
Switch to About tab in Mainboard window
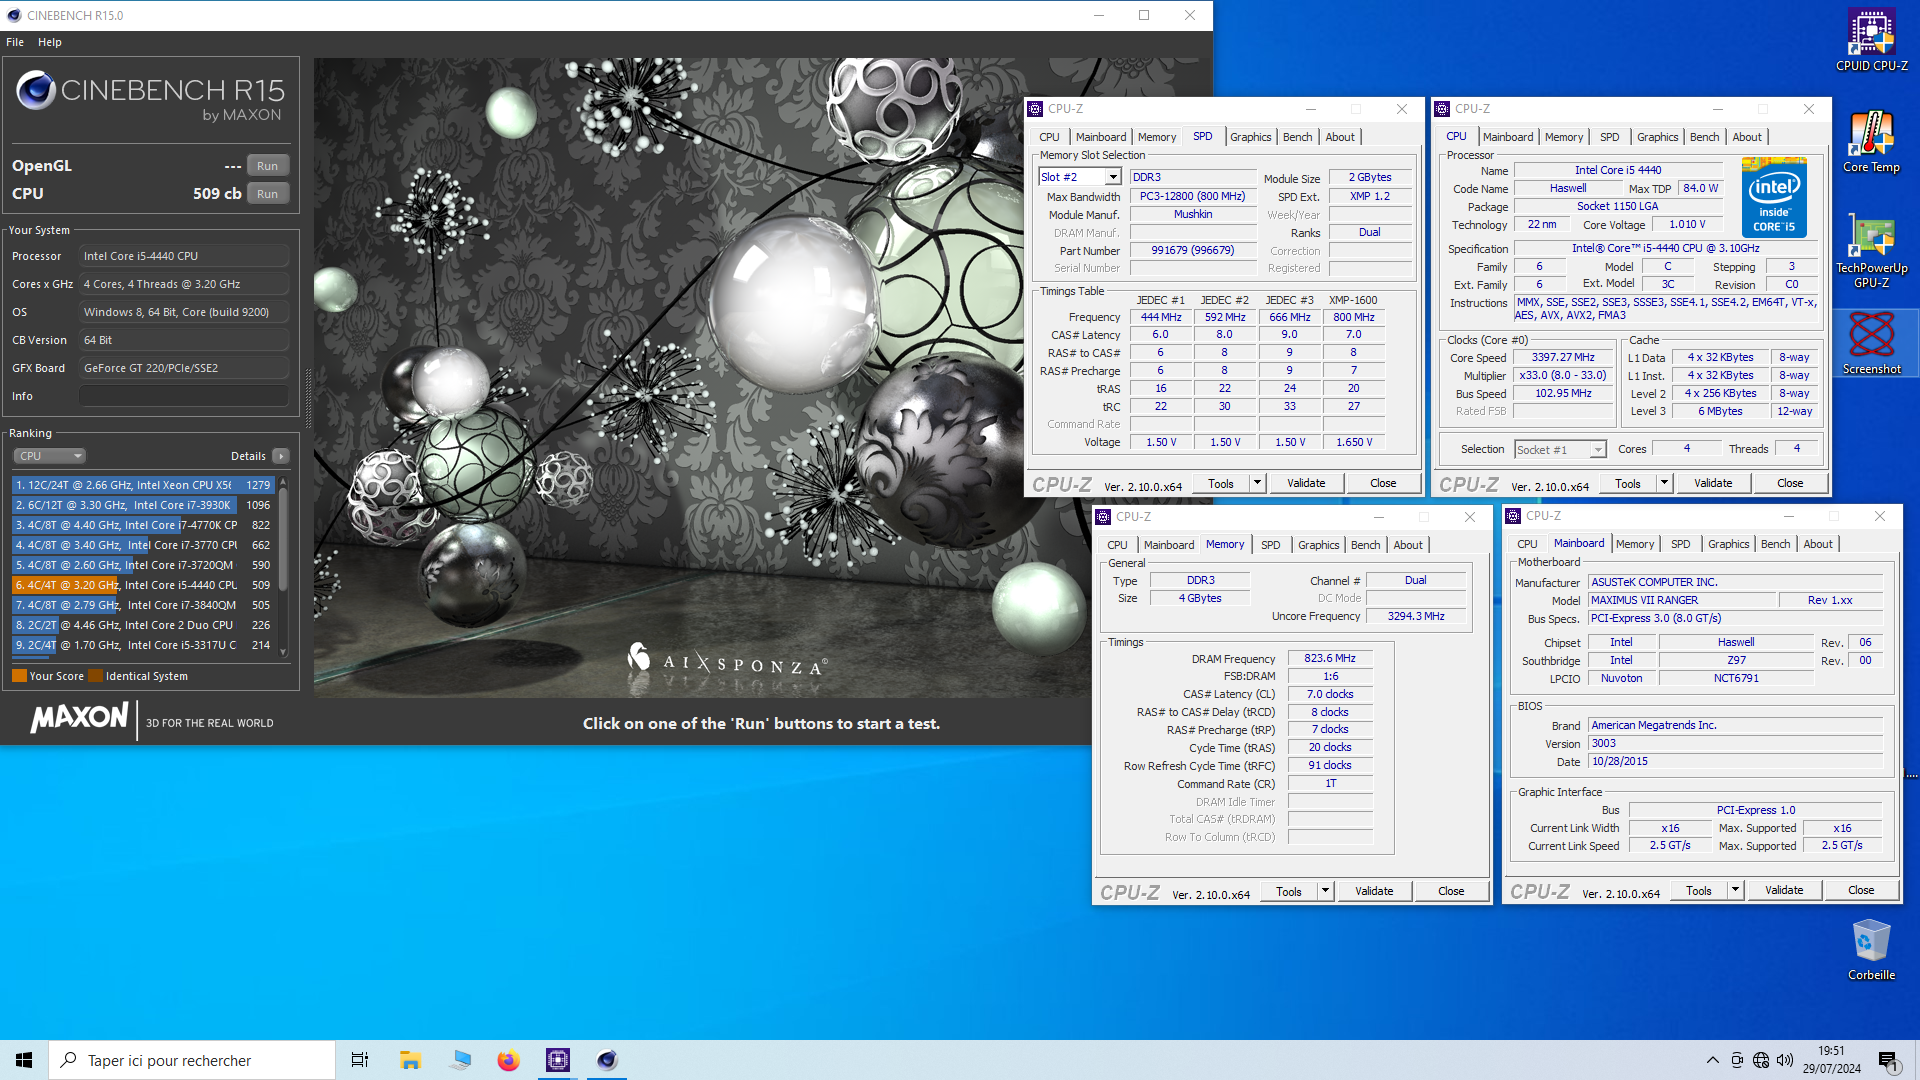click(1818, 544)
